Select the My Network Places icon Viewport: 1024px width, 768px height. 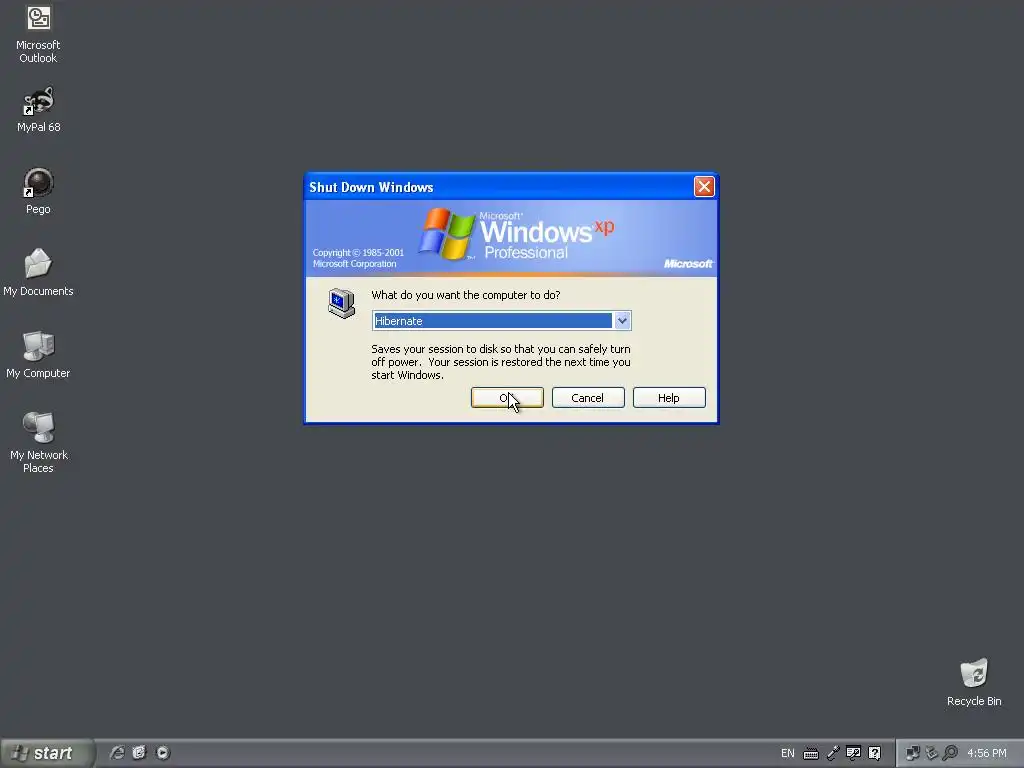pyautogui.click(x=38, y=442)
